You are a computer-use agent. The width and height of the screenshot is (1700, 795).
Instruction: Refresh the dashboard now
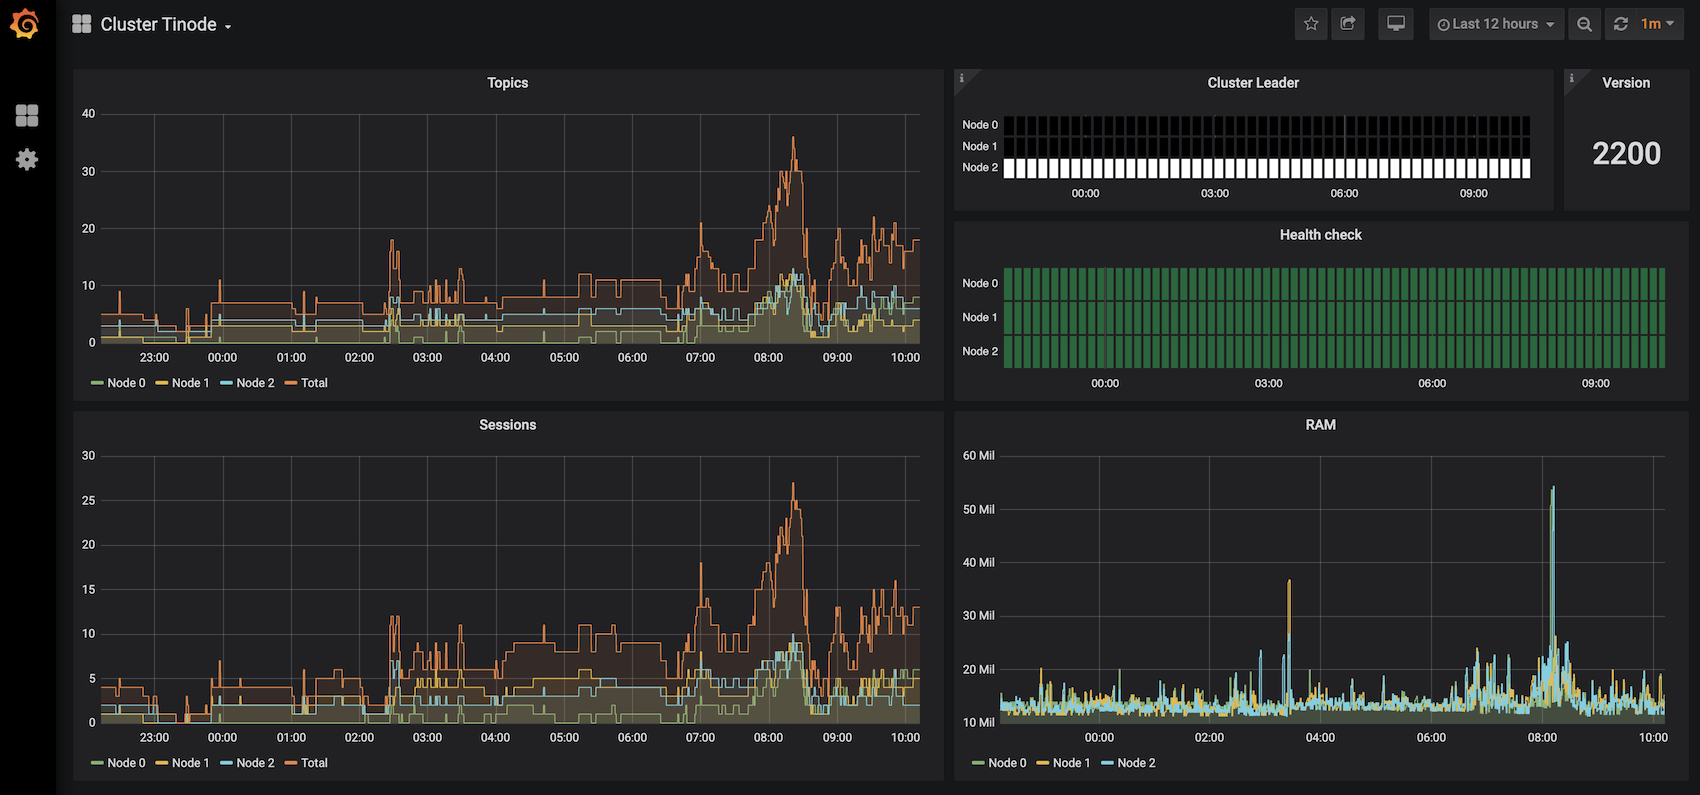point(1621,24)
